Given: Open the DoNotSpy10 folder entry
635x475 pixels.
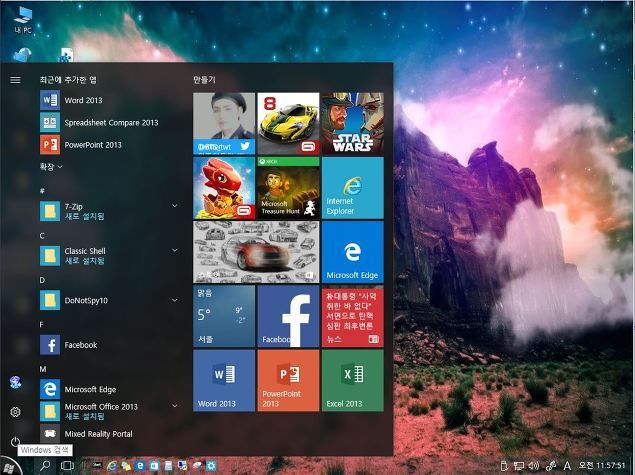Looking at the screenshot, I should (x=109, y=300).
